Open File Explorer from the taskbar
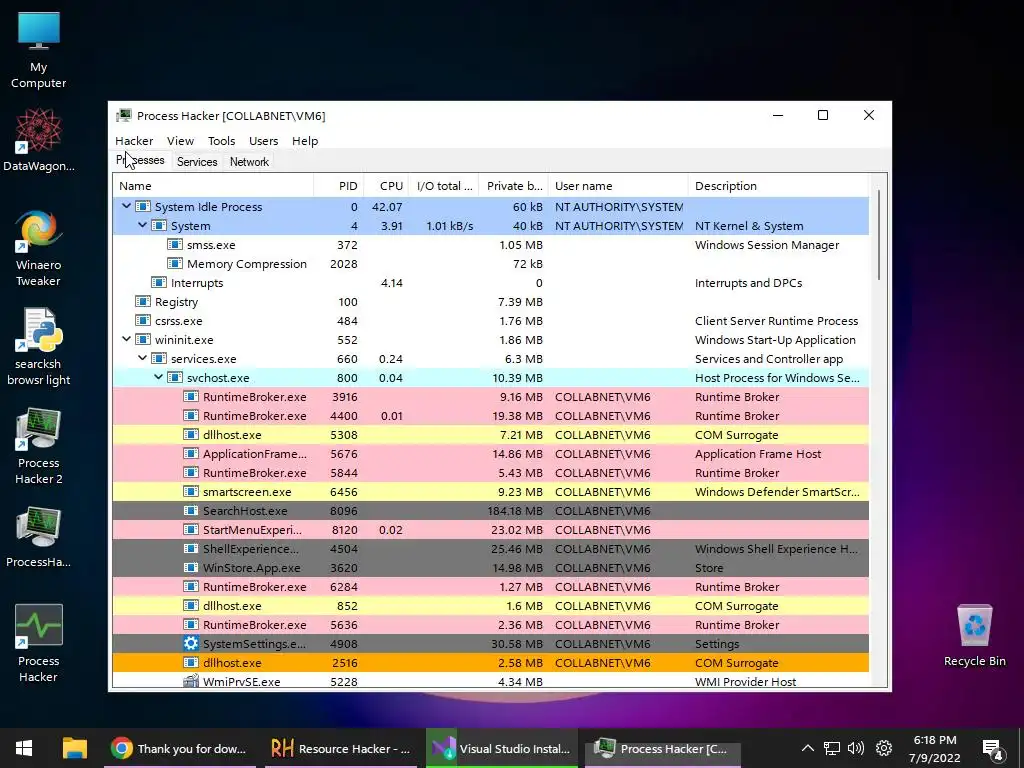The width and height of the screenshot is (1024, 768). pyautogui.click(x=74, y=748)
